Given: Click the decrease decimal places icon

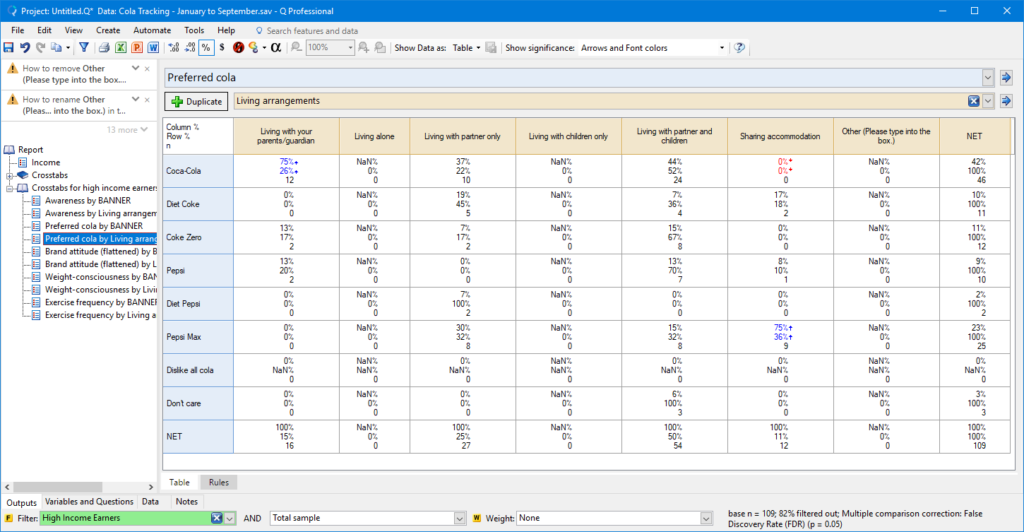Looking at the screenshot, I should coord(190,48).
